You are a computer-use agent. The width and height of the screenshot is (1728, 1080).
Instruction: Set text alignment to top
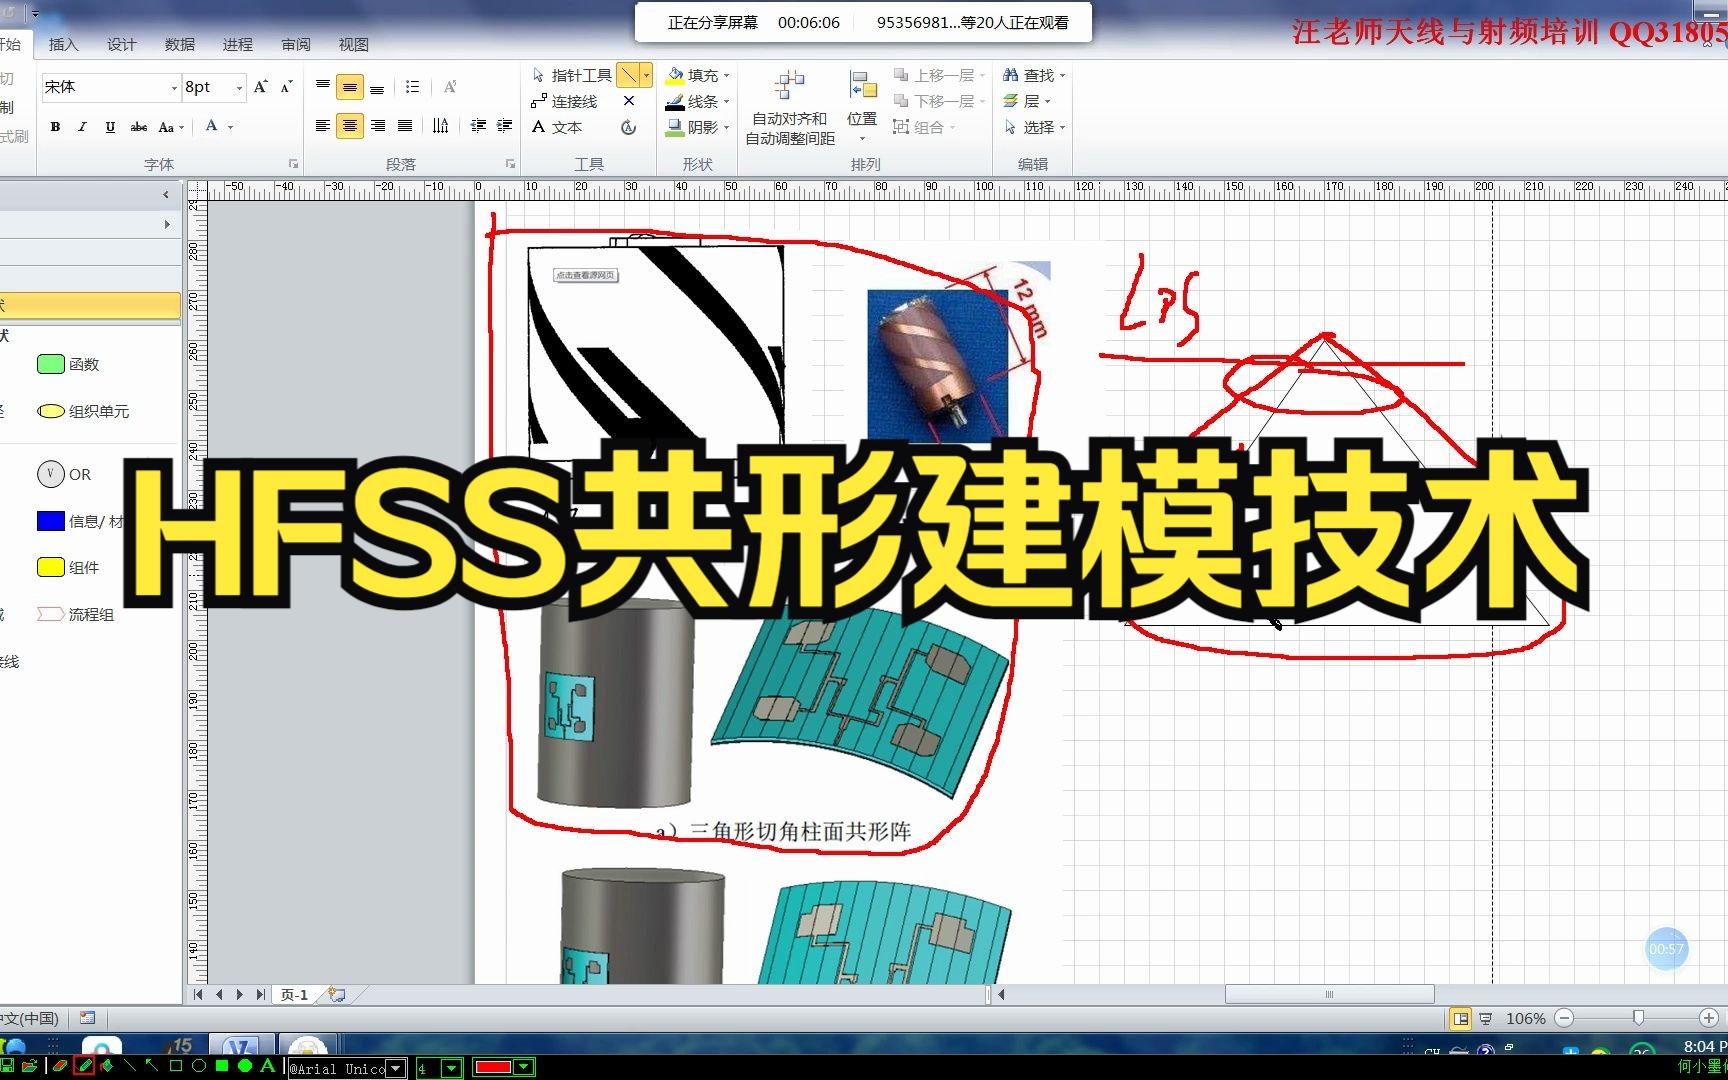(x=323, y=87)
